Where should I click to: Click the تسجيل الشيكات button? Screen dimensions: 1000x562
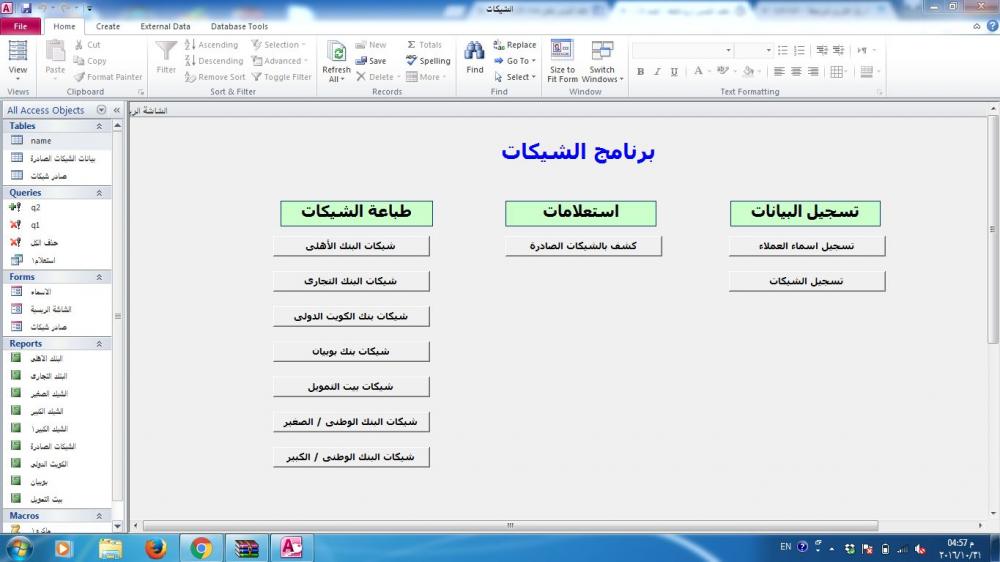tap(807, 281)
